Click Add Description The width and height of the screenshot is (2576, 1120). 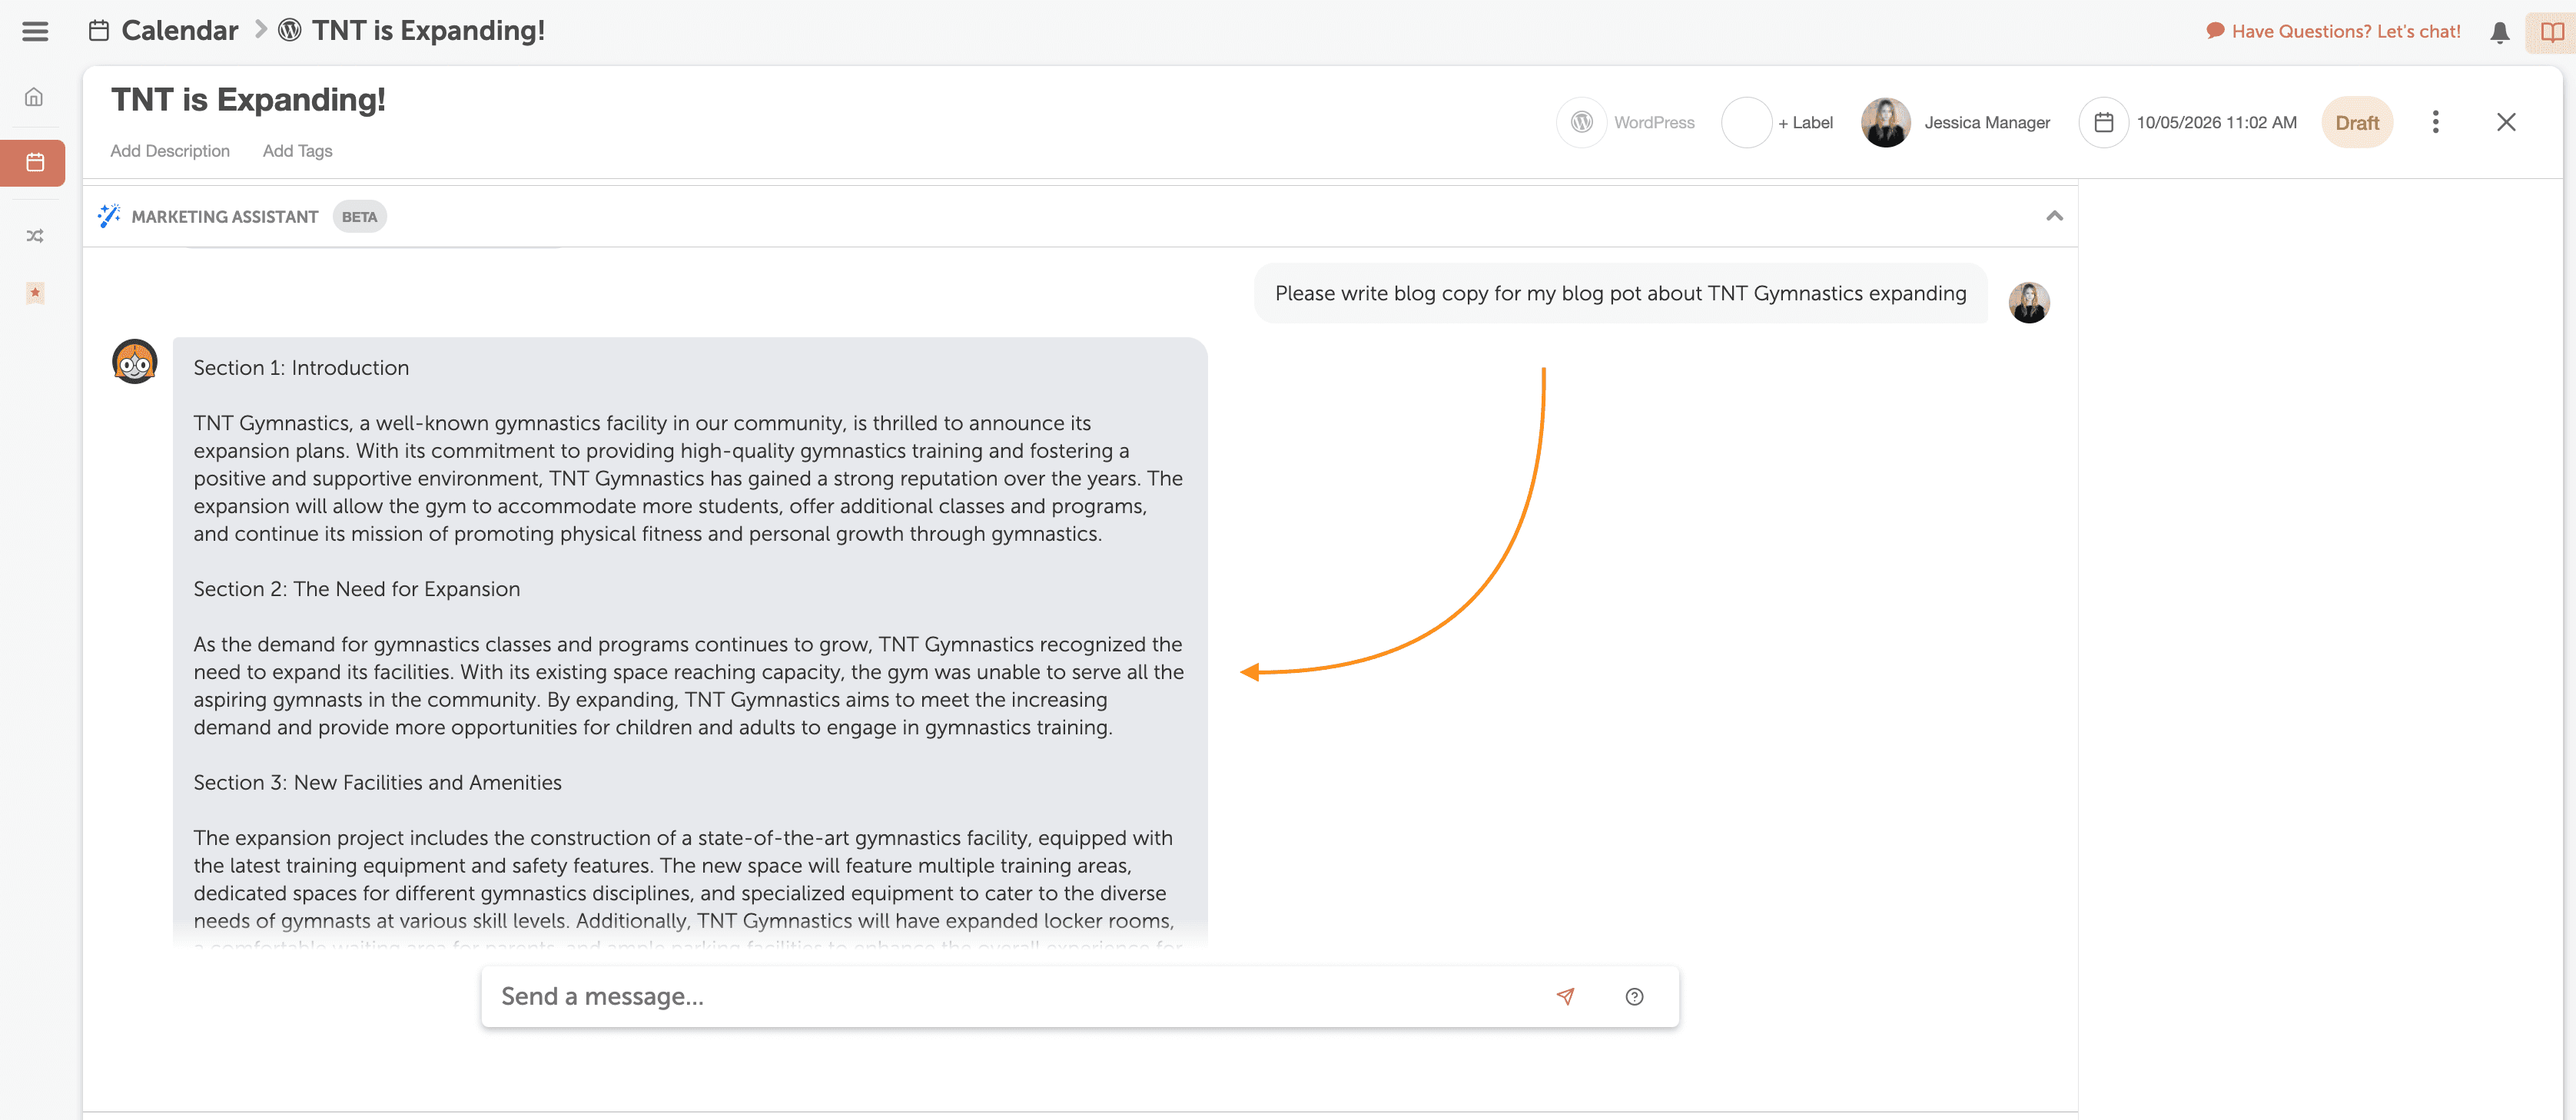tap(170, 151)
